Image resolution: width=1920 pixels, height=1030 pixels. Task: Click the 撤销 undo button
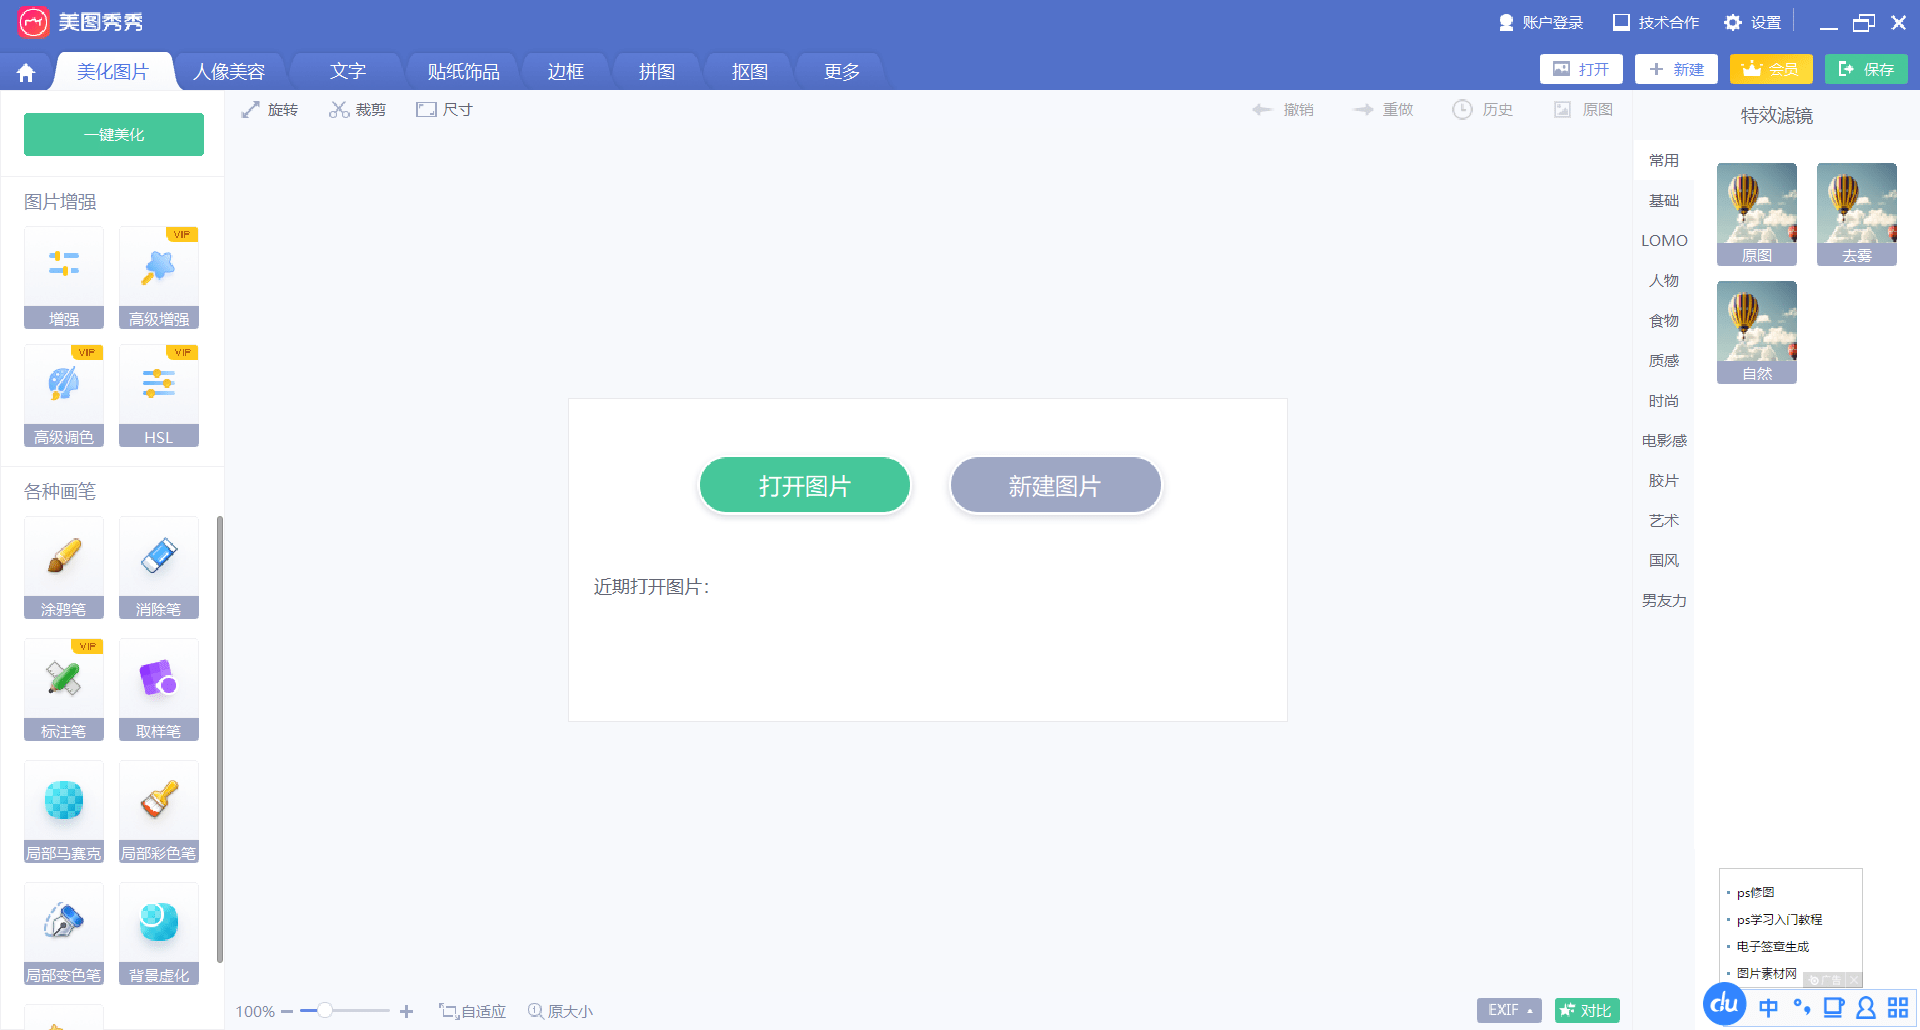click(1283, 110)
